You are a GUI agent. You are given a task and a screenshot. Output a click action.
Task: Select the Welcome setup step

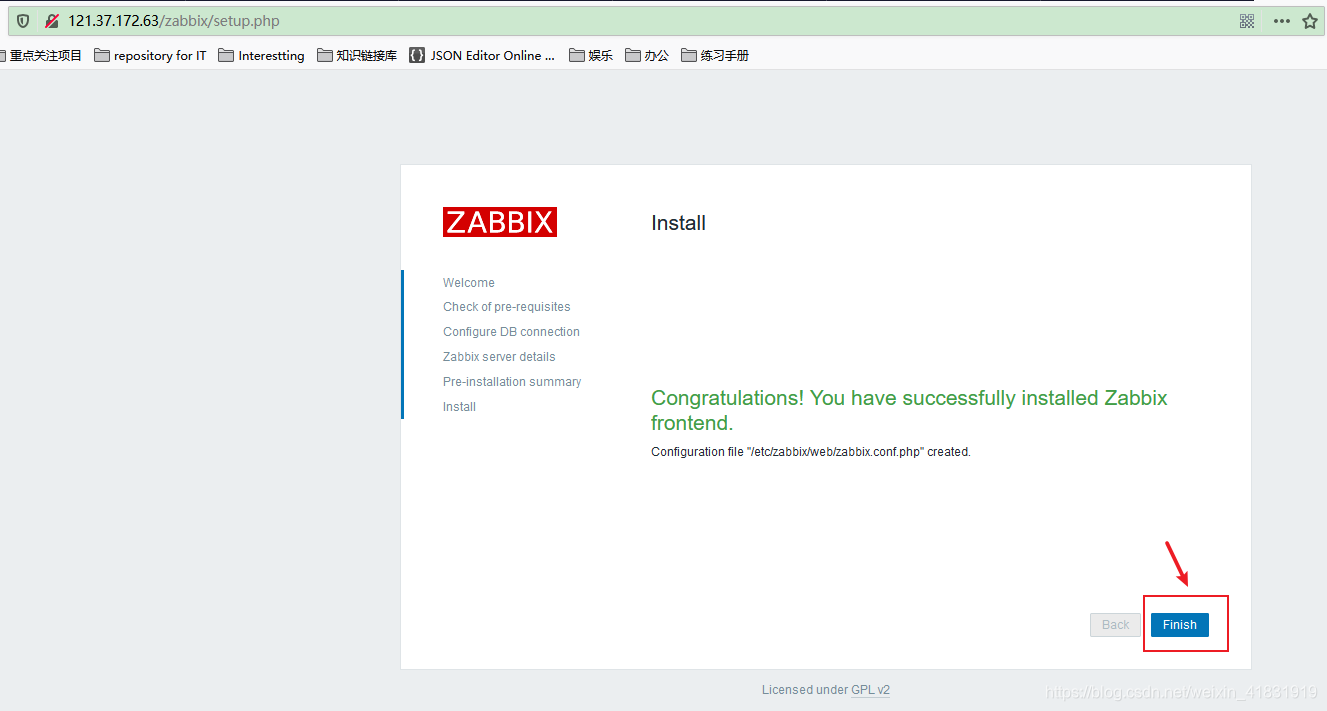click(x=469, y=283)
